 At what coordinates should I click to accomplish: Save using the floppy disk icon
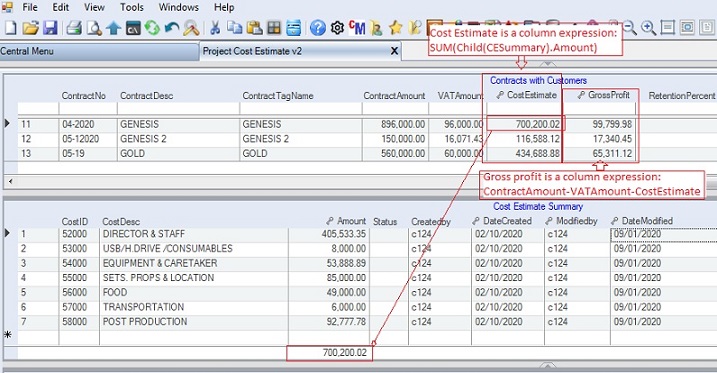tap(50, 28)
